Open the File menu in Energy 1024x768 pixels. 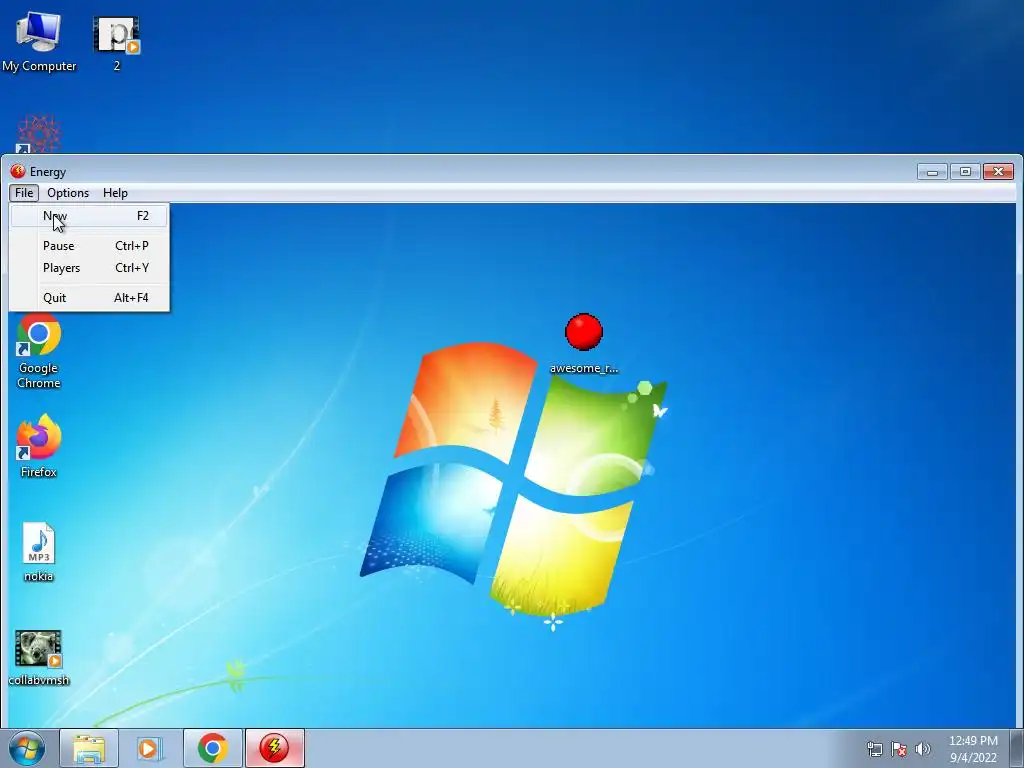(x=24, y=193)
